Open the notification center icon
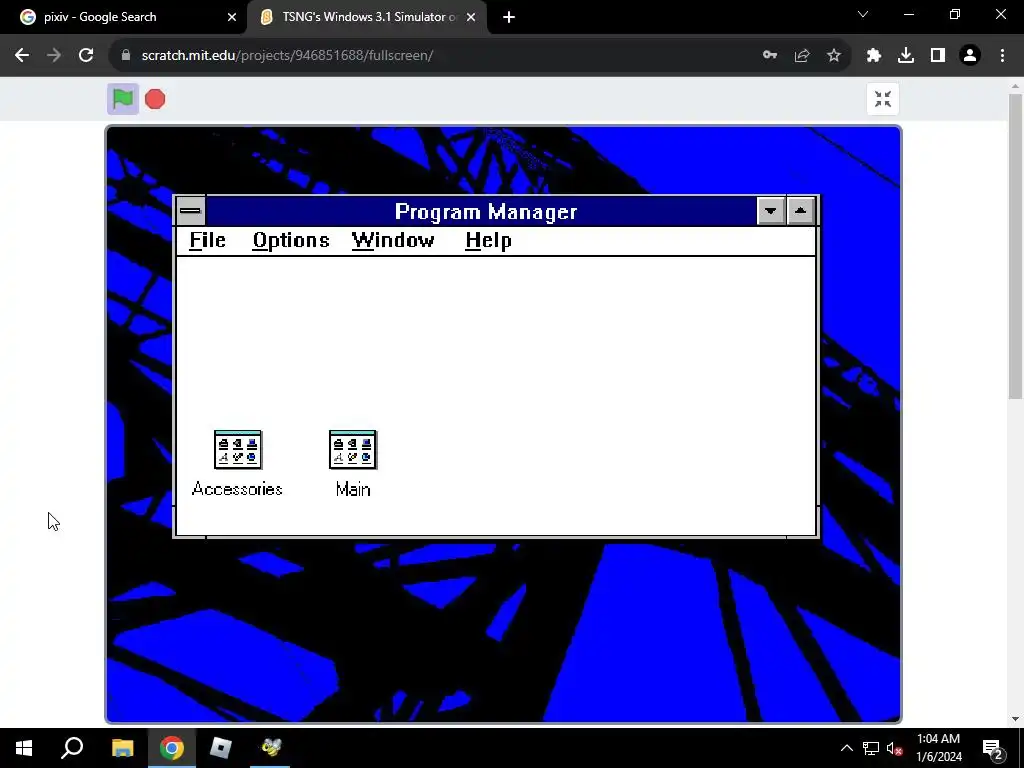1024x768 pixels. [992, 748]
